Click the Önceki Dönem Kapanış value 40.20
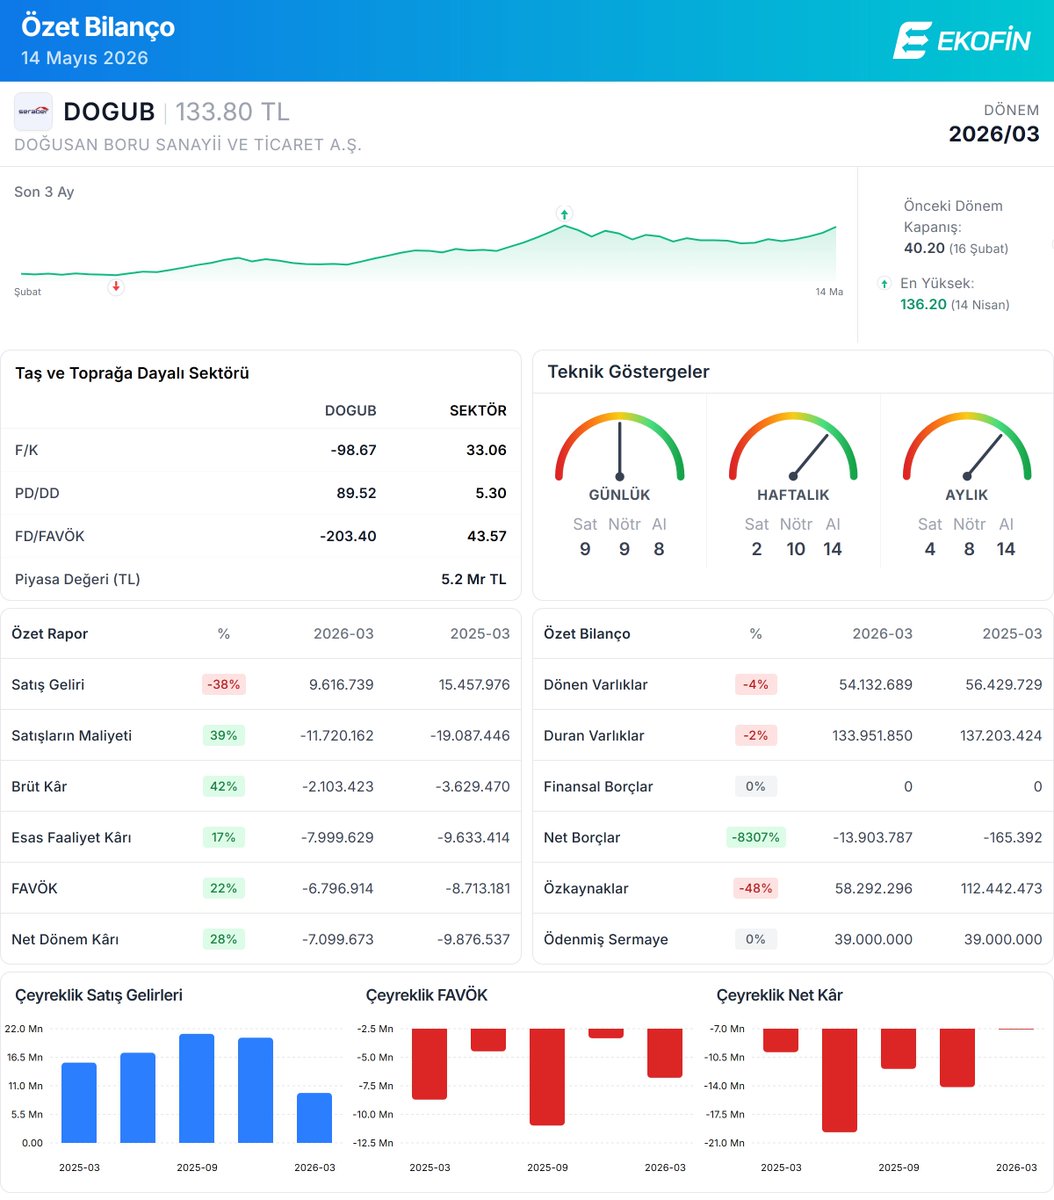This screenshot has height=1200, width=1054. pyautogui.click(x=924, y=248)
